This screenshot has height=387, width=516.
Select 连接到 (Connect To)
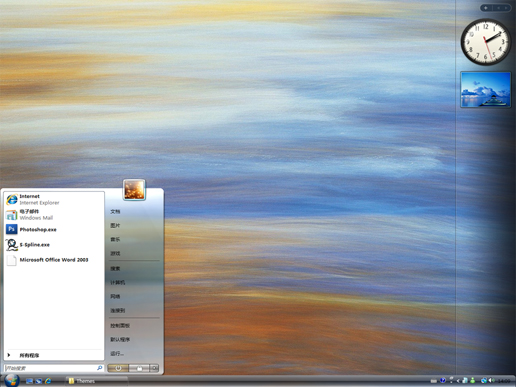click(x=118, y=311)
